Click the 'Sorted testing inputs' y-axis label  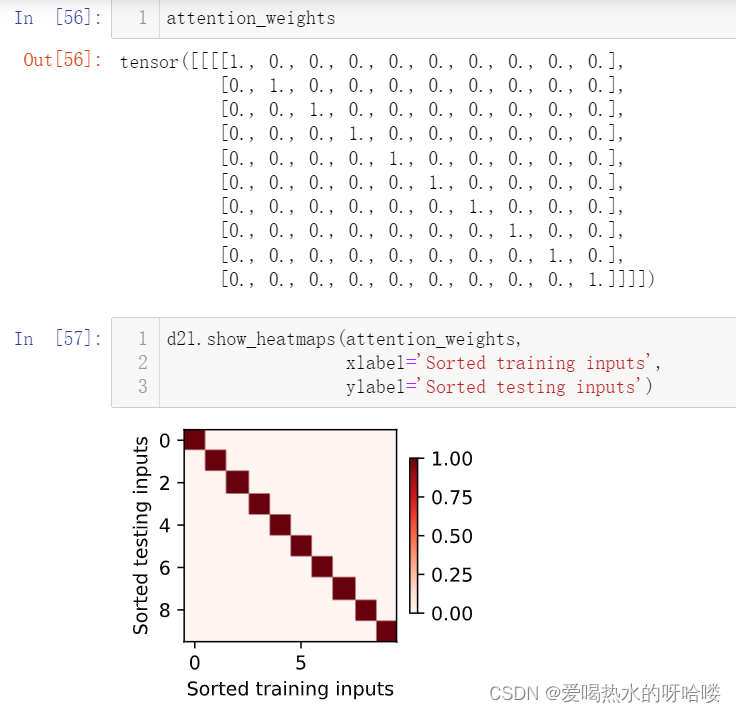tap(141, 536)
